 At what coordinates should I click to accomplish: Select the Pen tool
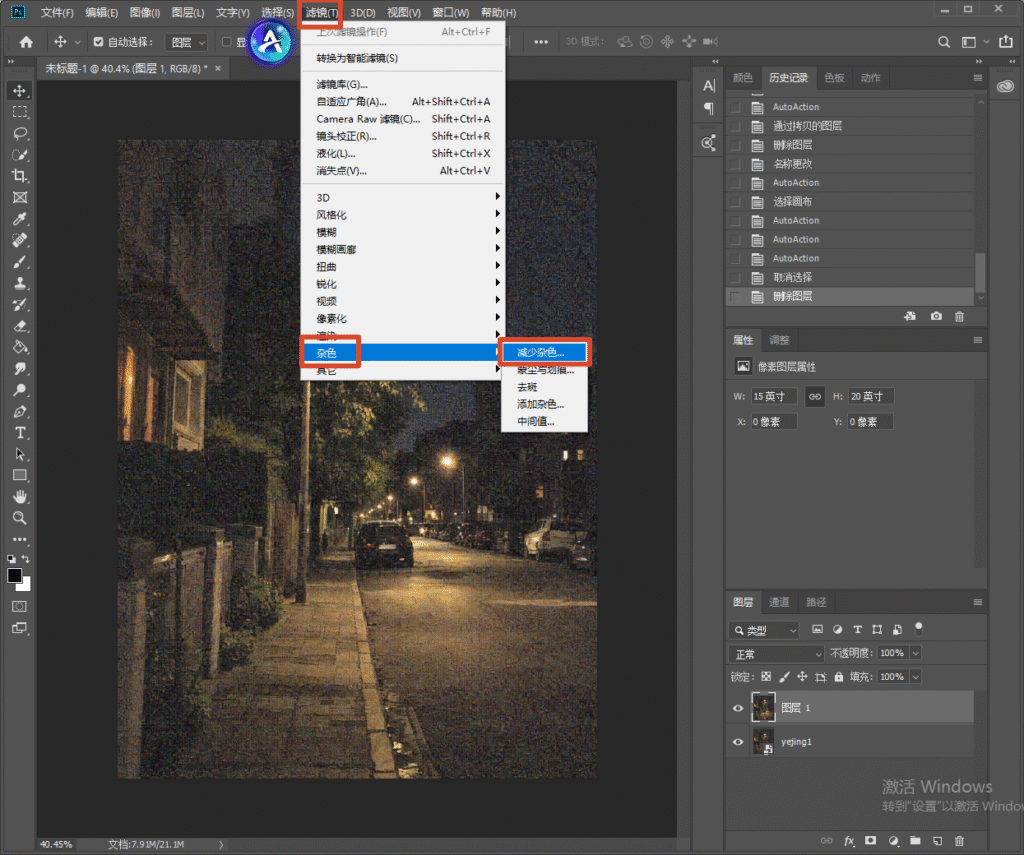[20, 411]
